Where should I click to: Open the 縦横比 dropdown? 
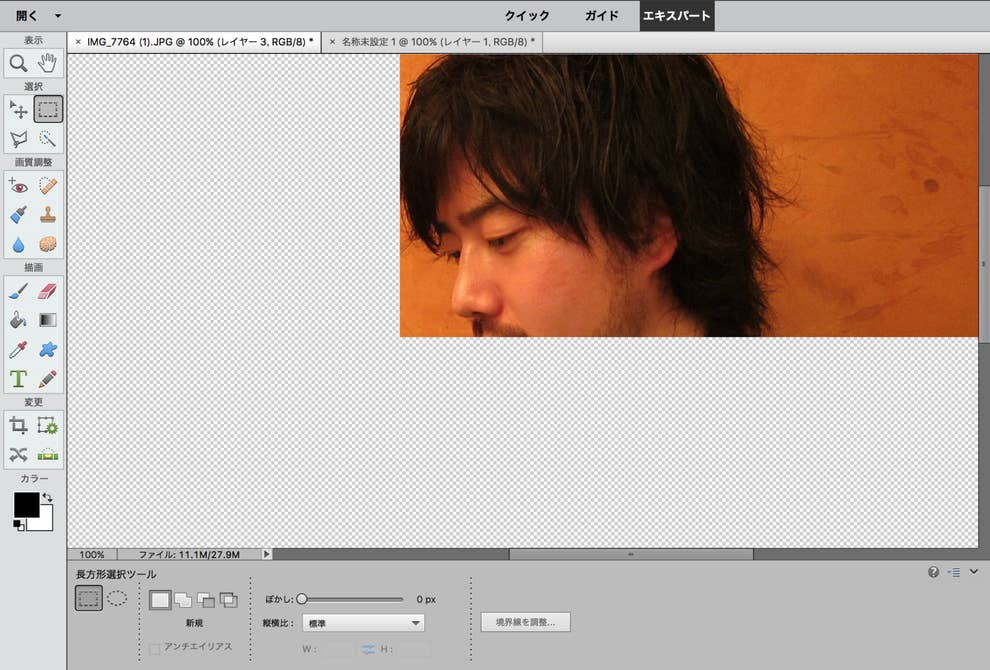[363, 623]
